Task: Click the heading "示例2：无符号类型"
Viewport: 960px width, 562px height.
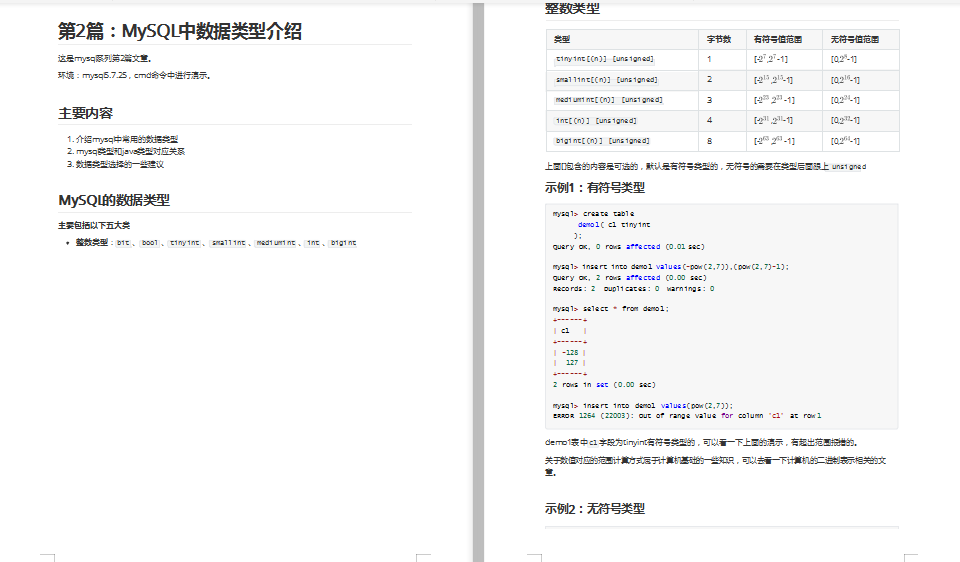Action: [594, 509]
